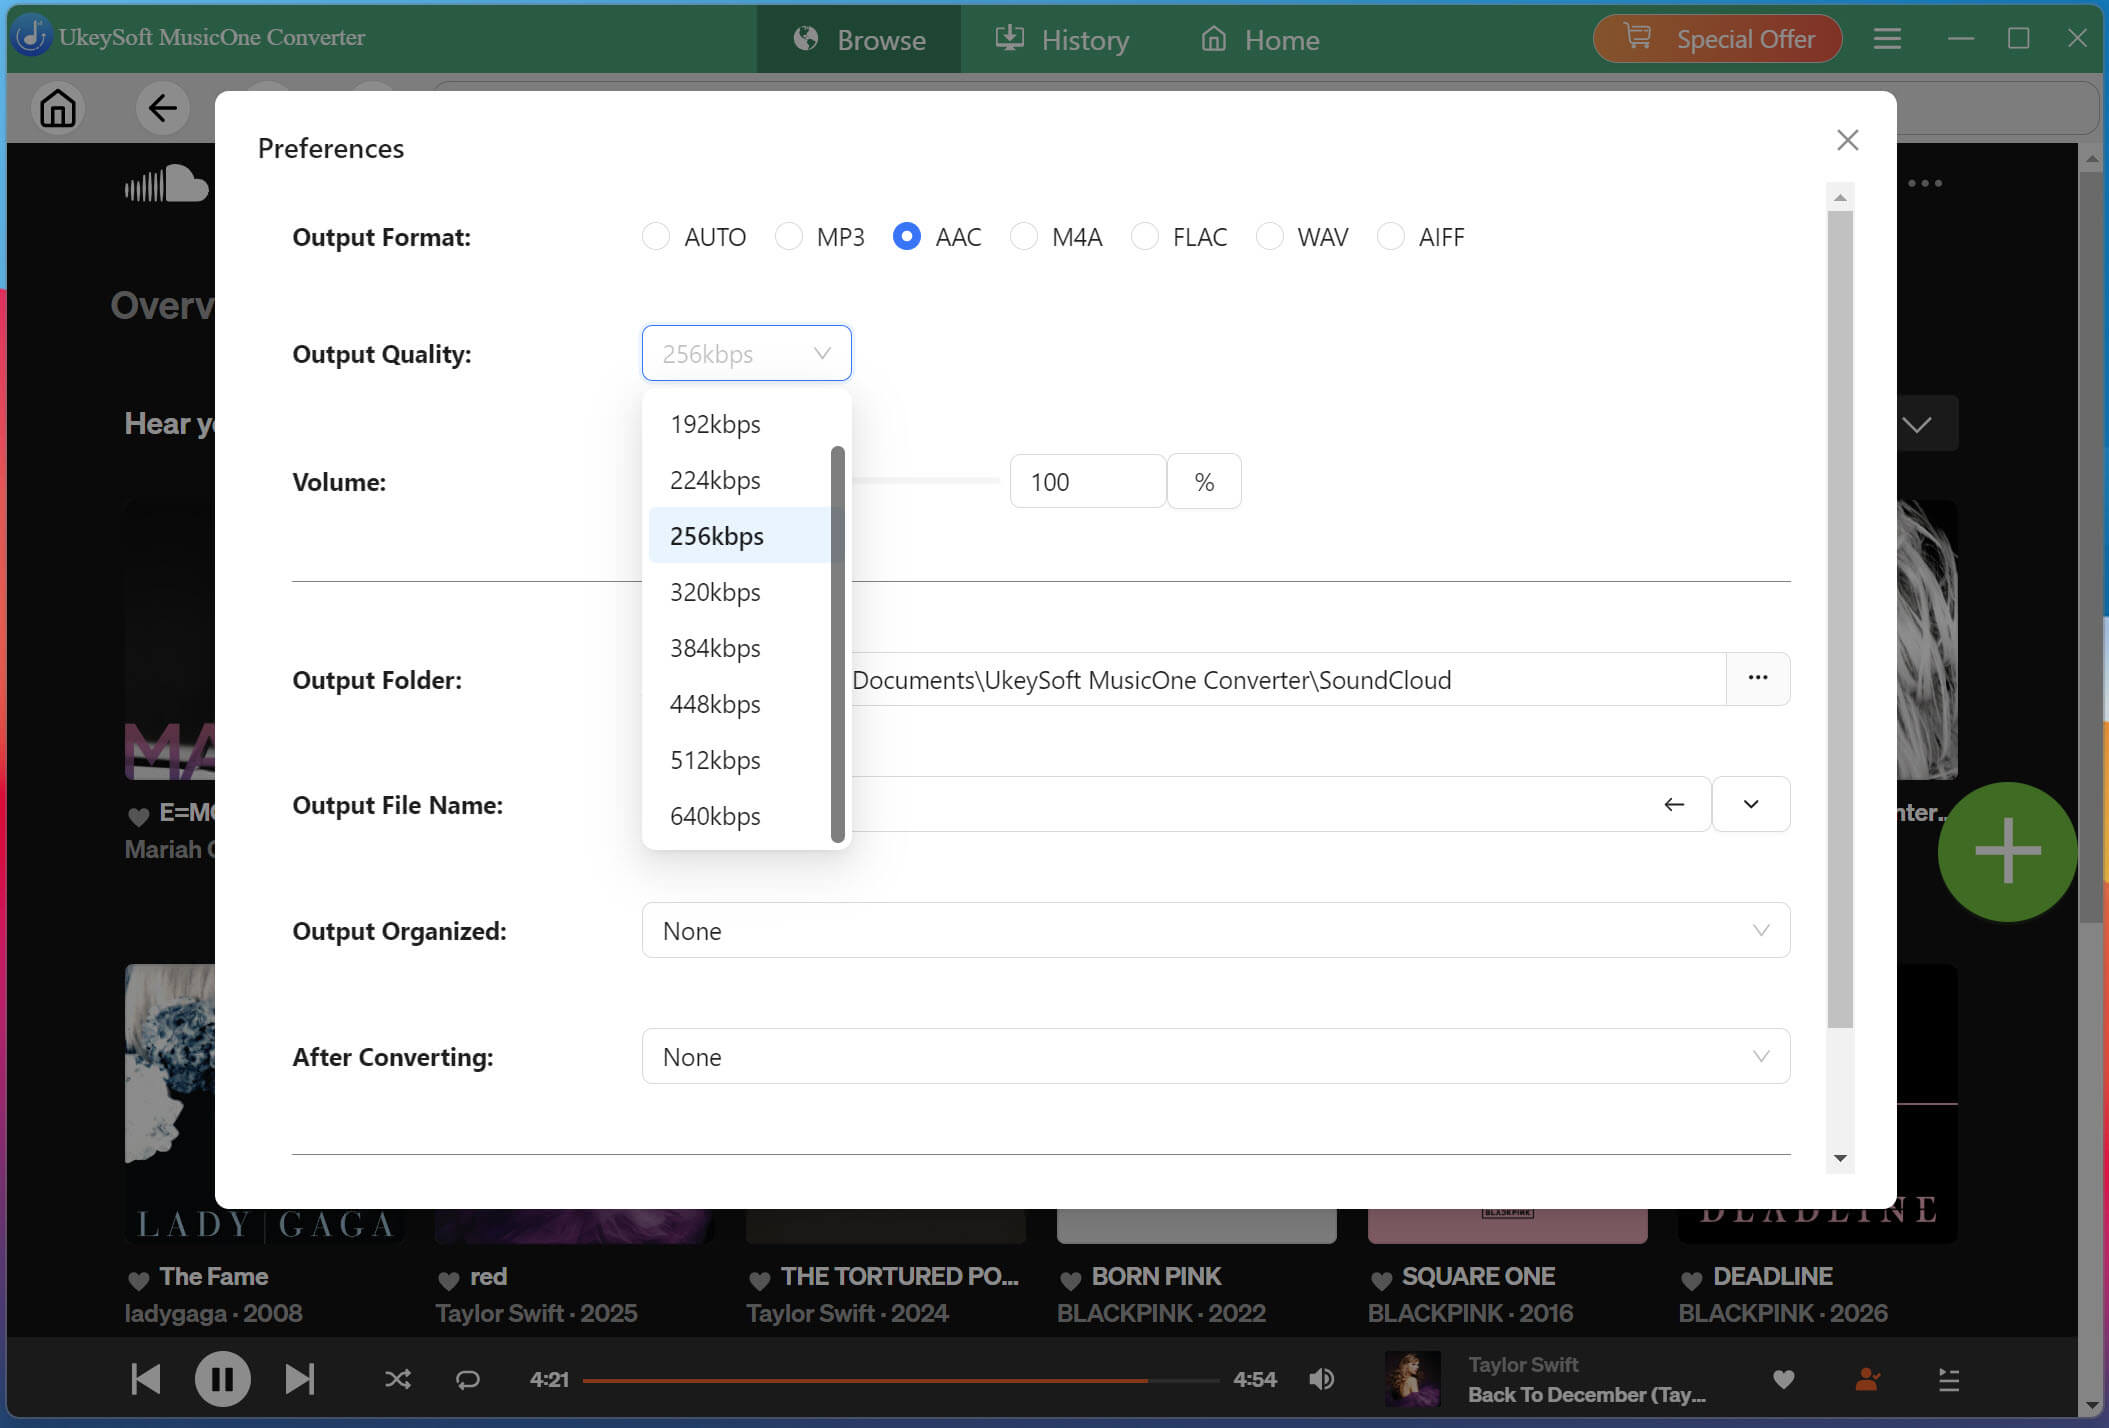Screen dimensions: 2109x1428
Task: Click the back arrow in Output File Name
Action: point(1673,804)
